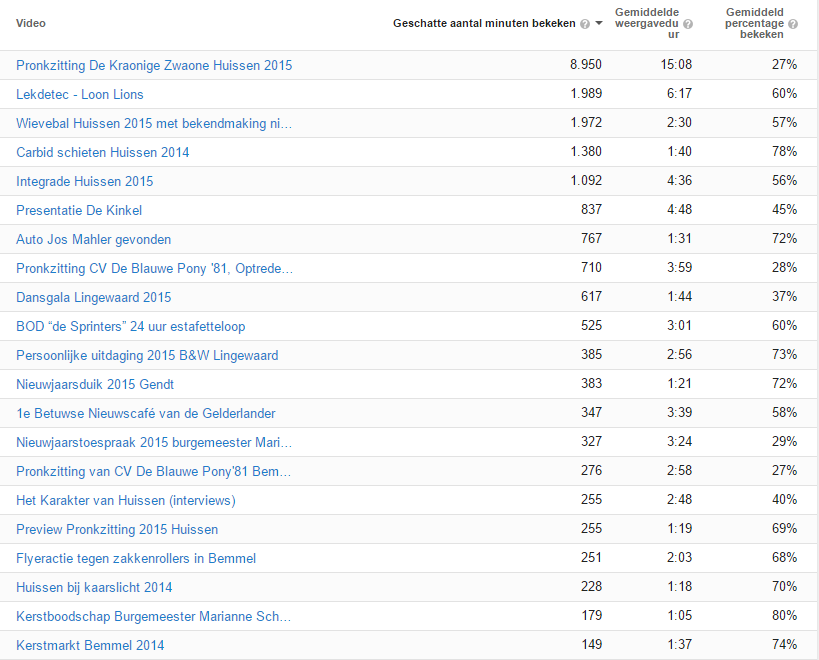Open Huissen bij kaarslicht 2014 video

94,587
